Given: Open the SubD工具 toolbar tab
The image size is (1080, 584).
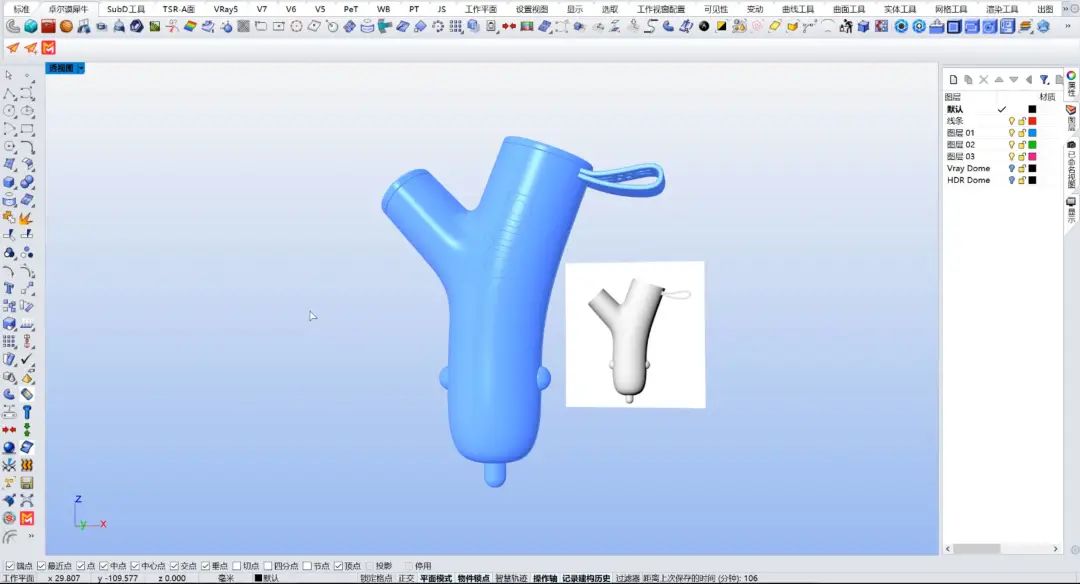Looking at the screenshot, I should tap(126, 9).
